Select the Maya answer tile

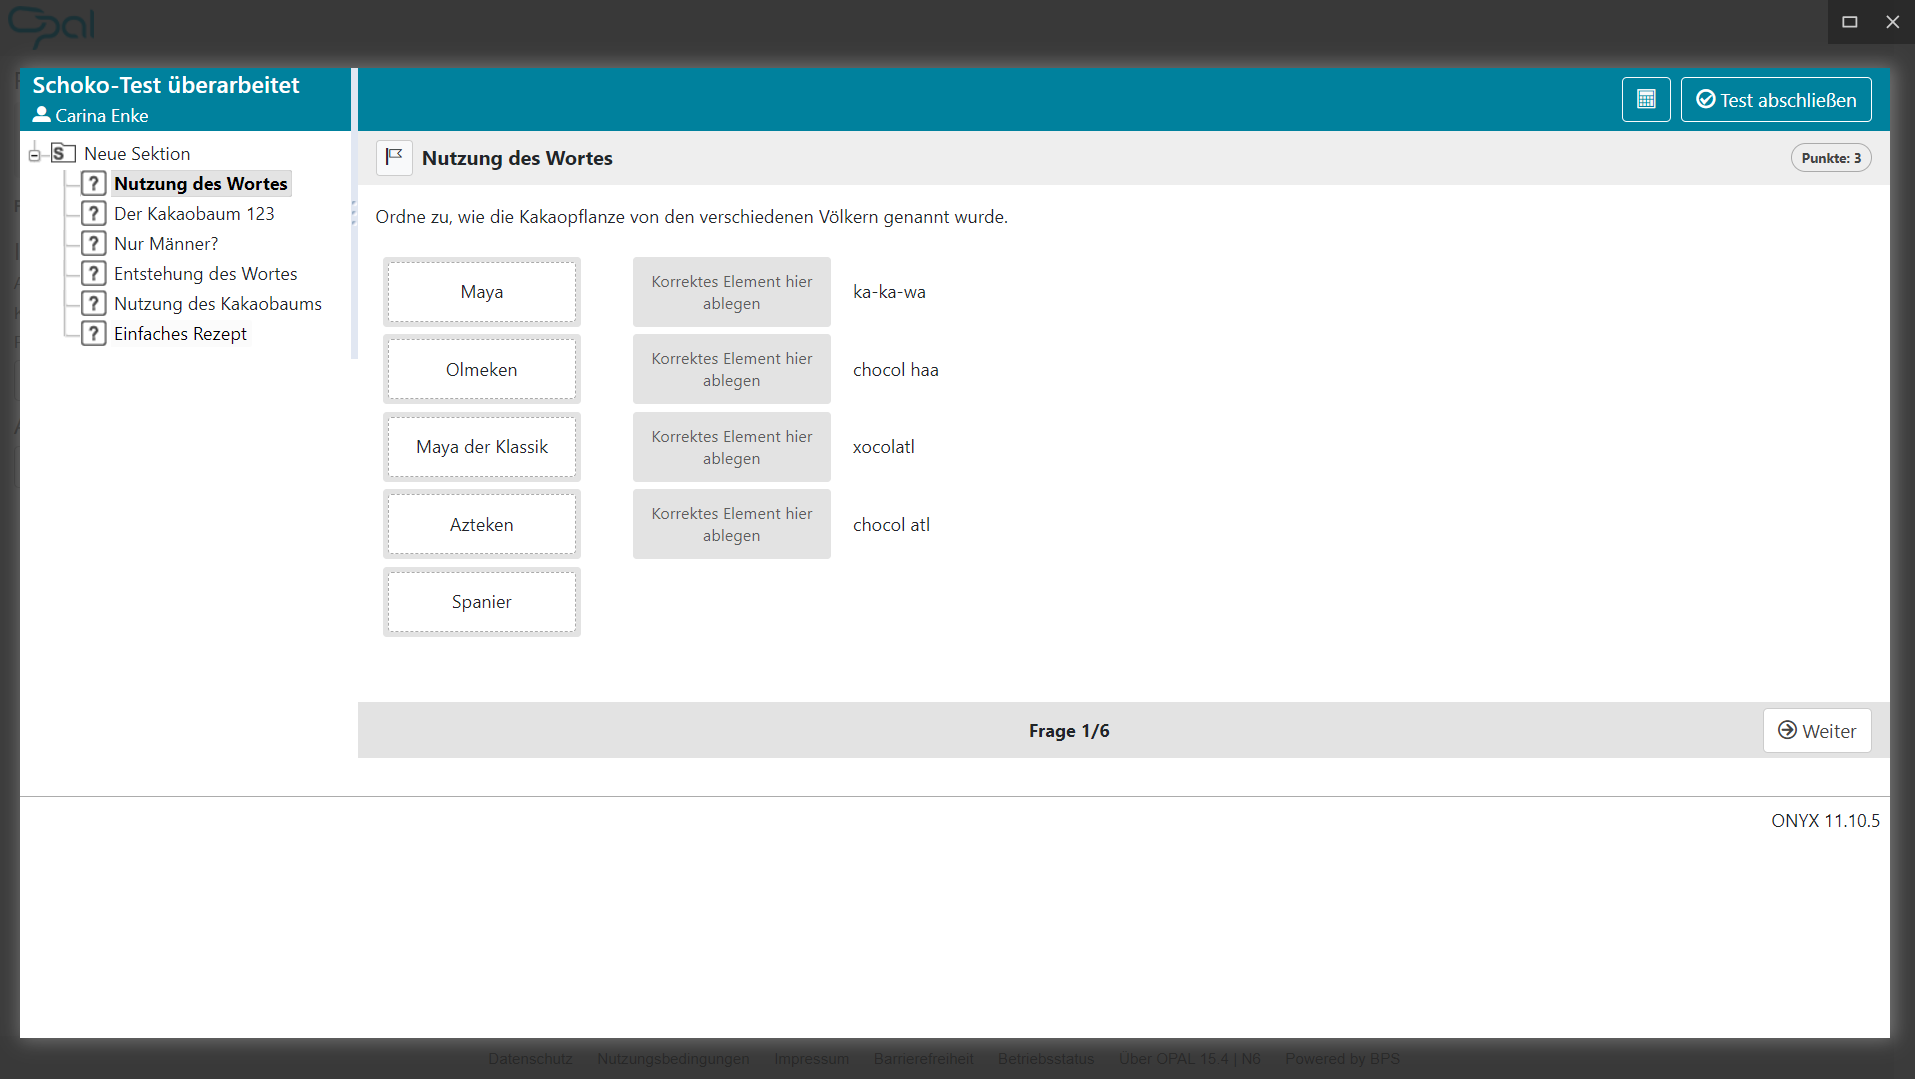pos(481,292)
